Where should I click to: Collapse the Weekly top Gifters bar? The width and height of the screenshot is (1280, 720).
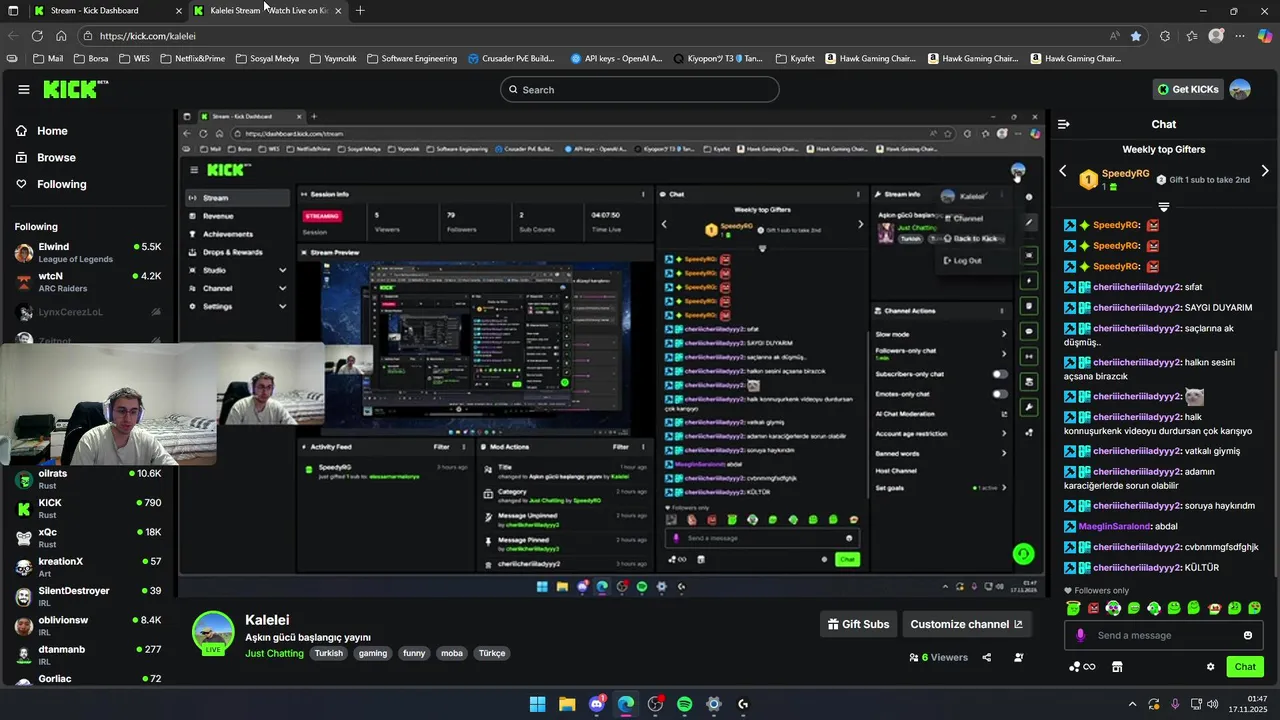(1163, 207)
